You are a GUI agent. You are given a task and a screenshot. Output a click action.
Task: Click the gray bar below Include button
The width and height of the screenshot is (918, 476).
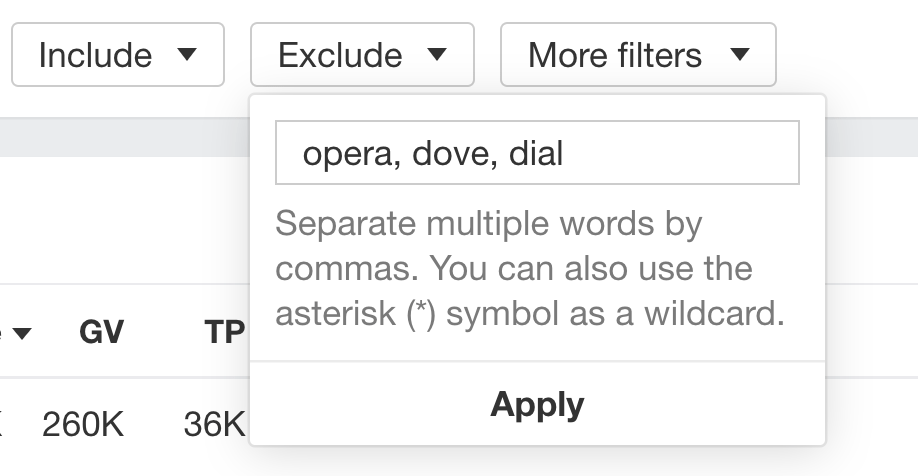124,137
